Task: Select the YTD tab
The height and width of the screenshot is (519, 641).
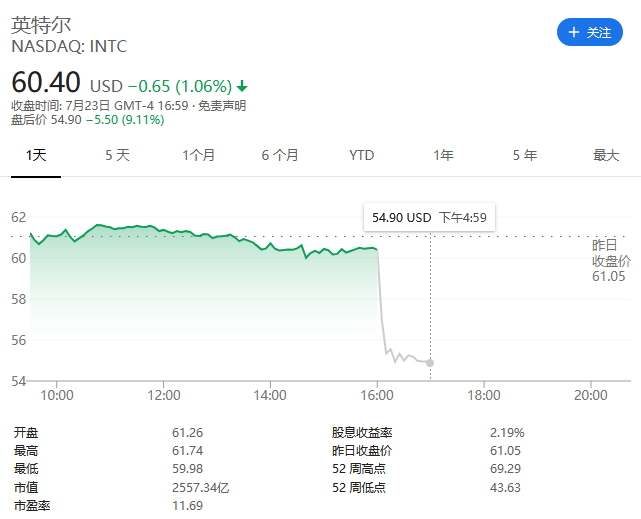Action: tap(362, 155)
